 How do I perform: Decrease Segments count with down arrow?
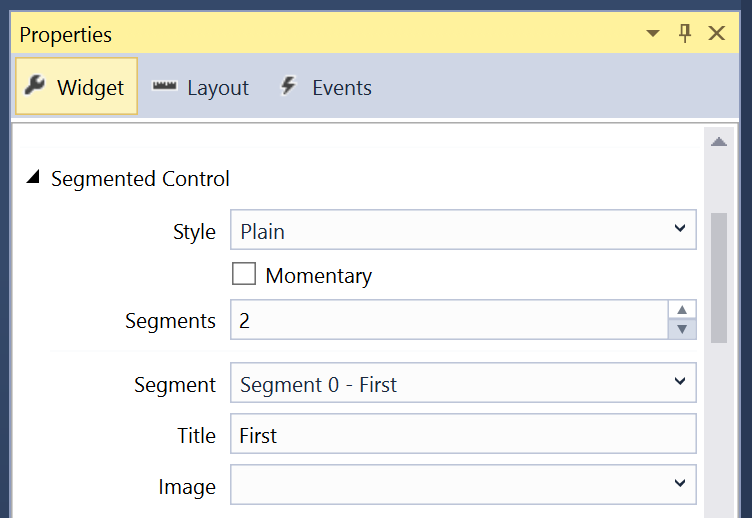682,329
